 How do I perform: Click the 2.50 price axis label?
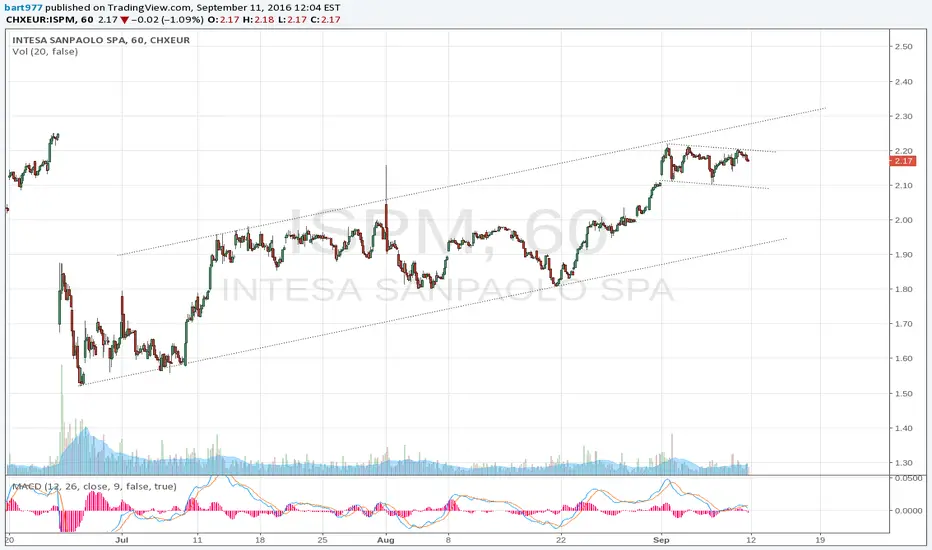[903, 46]
